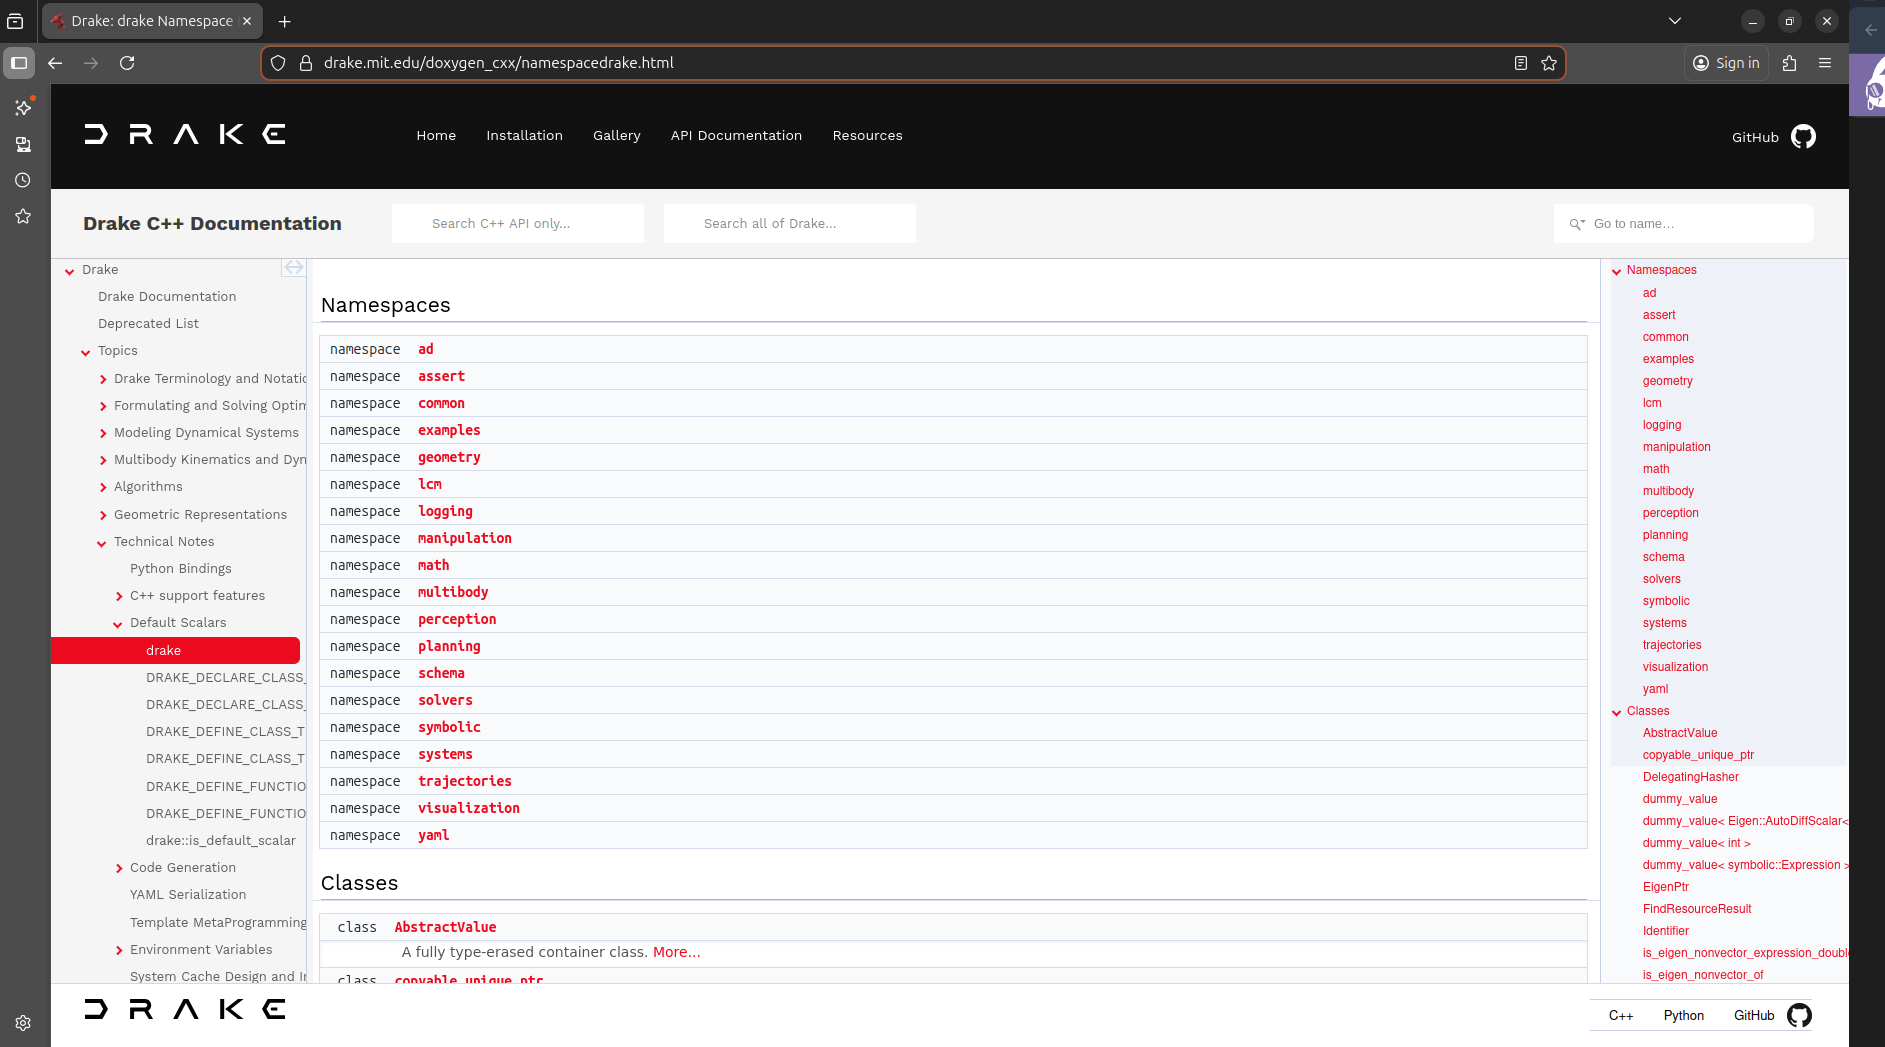Bookmark this page with the star
The image size is (1885, 1047).
[x=1549, y=63]
